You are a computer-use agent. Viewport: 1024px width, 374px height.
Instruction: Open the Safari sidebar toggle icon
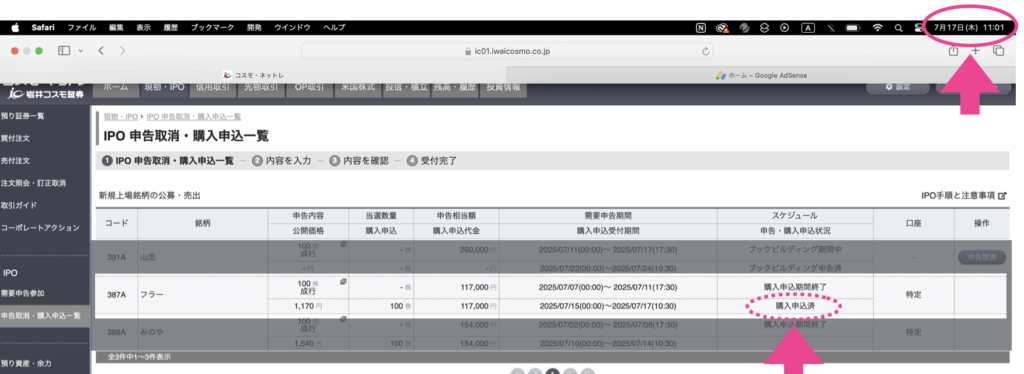click(x=64, y=50)
